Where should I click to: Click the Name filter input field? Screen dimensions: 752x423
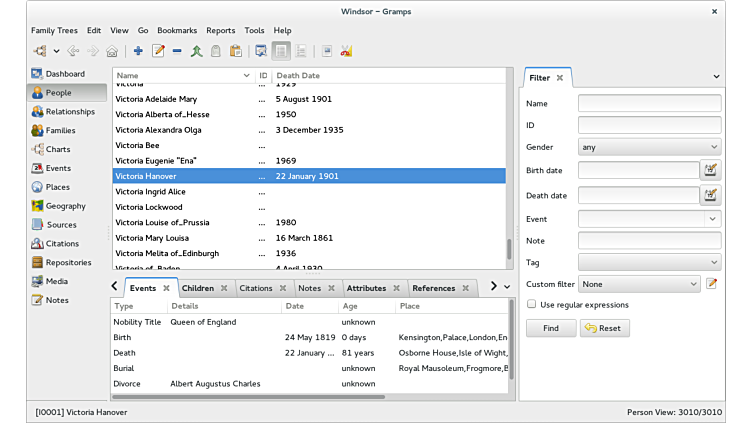(x=649, y=103)
